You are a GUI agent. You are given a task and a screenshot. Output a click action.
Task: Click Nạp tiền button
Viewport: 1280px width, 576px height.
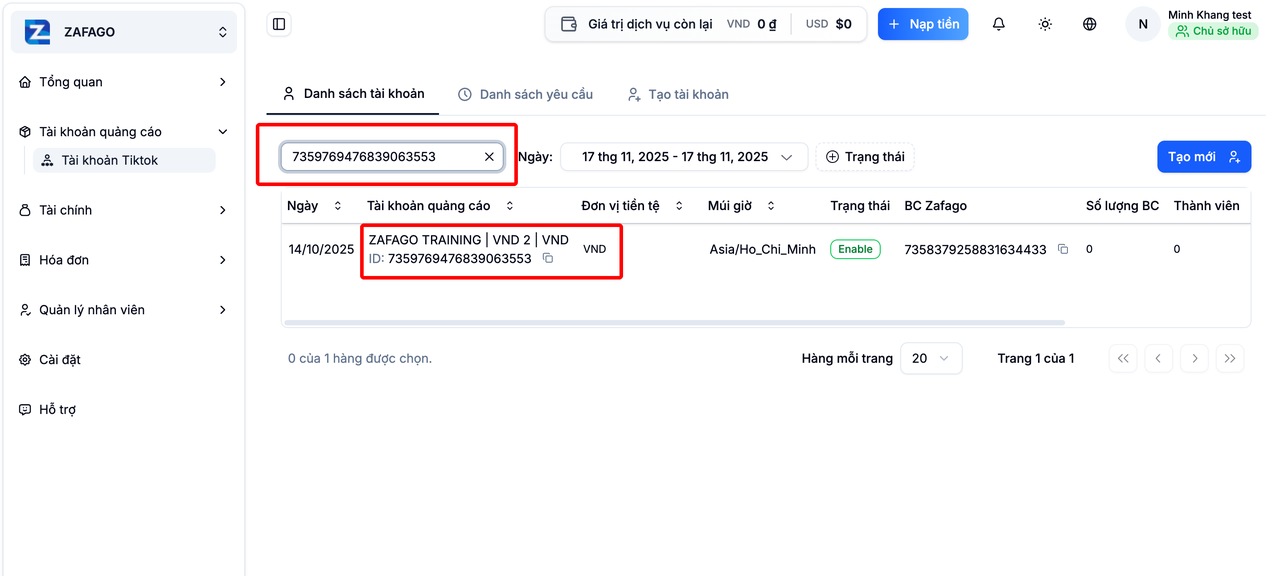pyautogui.click(x=923, y=24)
